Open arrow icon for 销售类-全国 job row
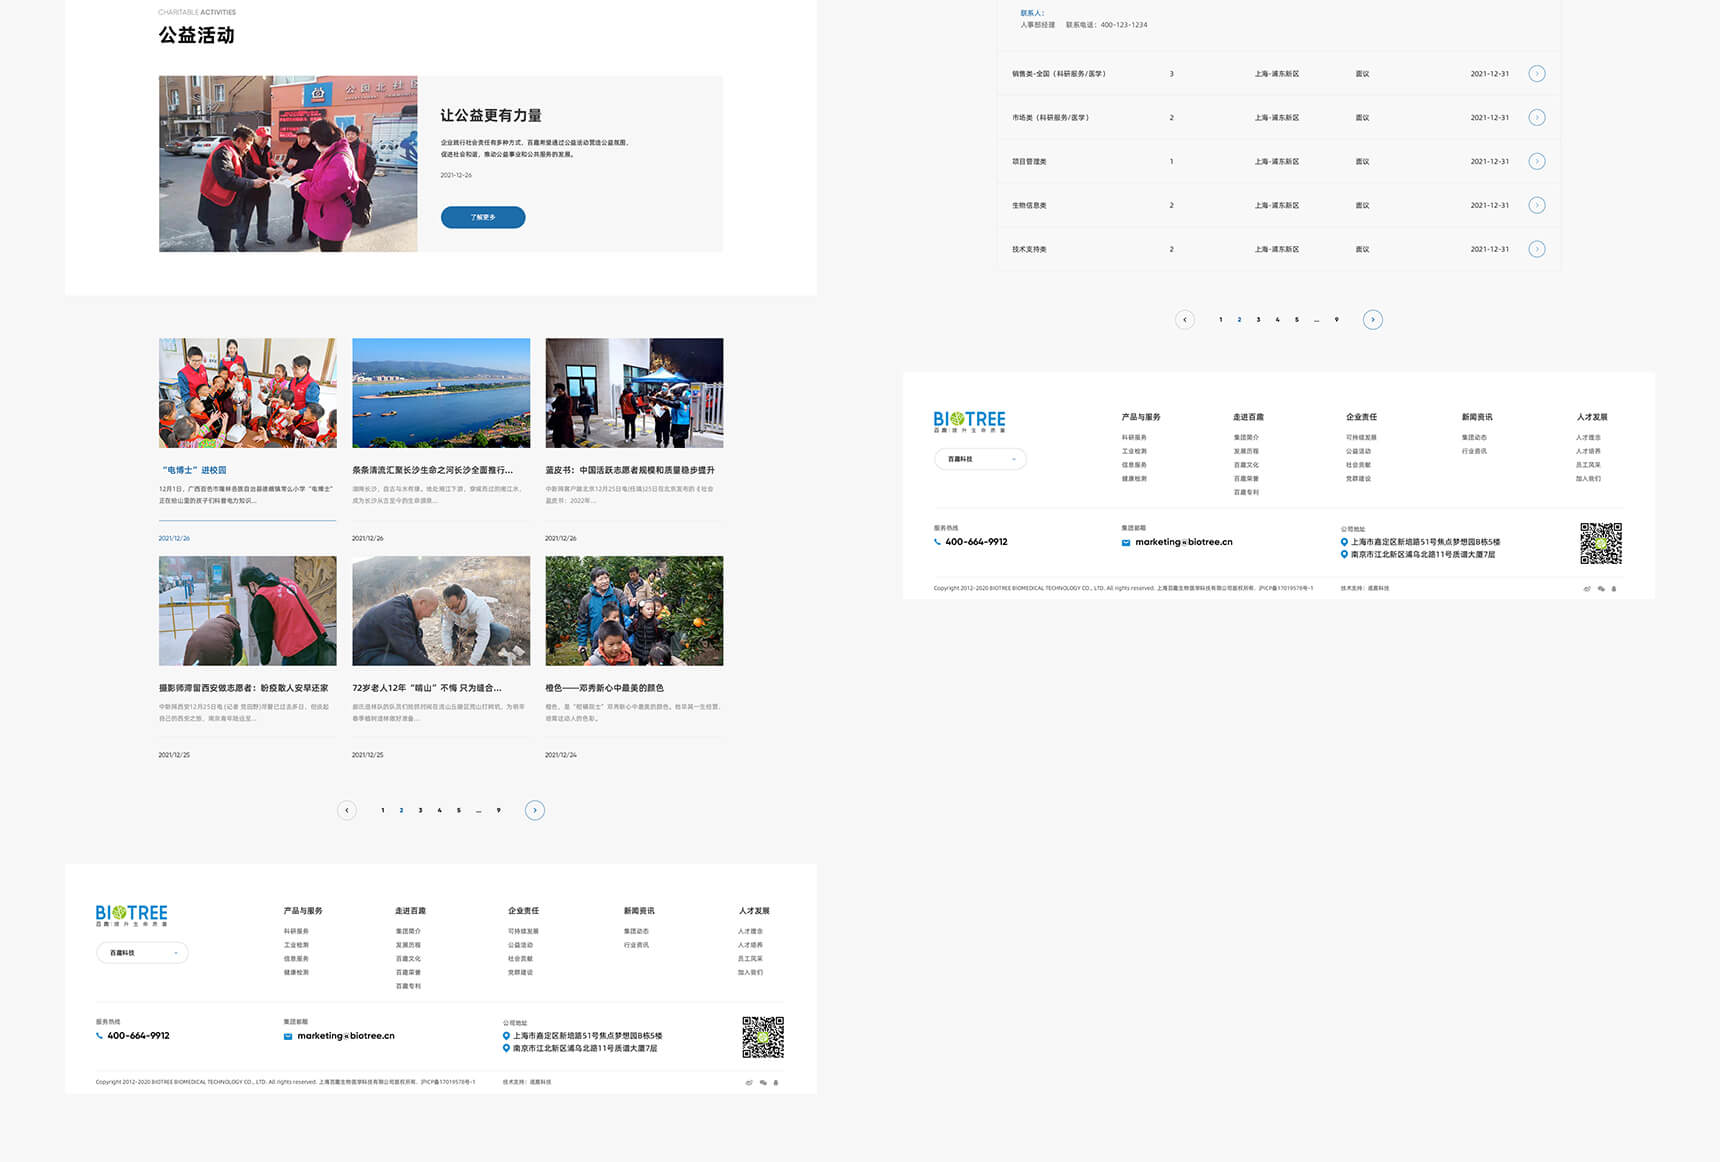Screen dimensions: 1720x1162 coord(1537,74)
